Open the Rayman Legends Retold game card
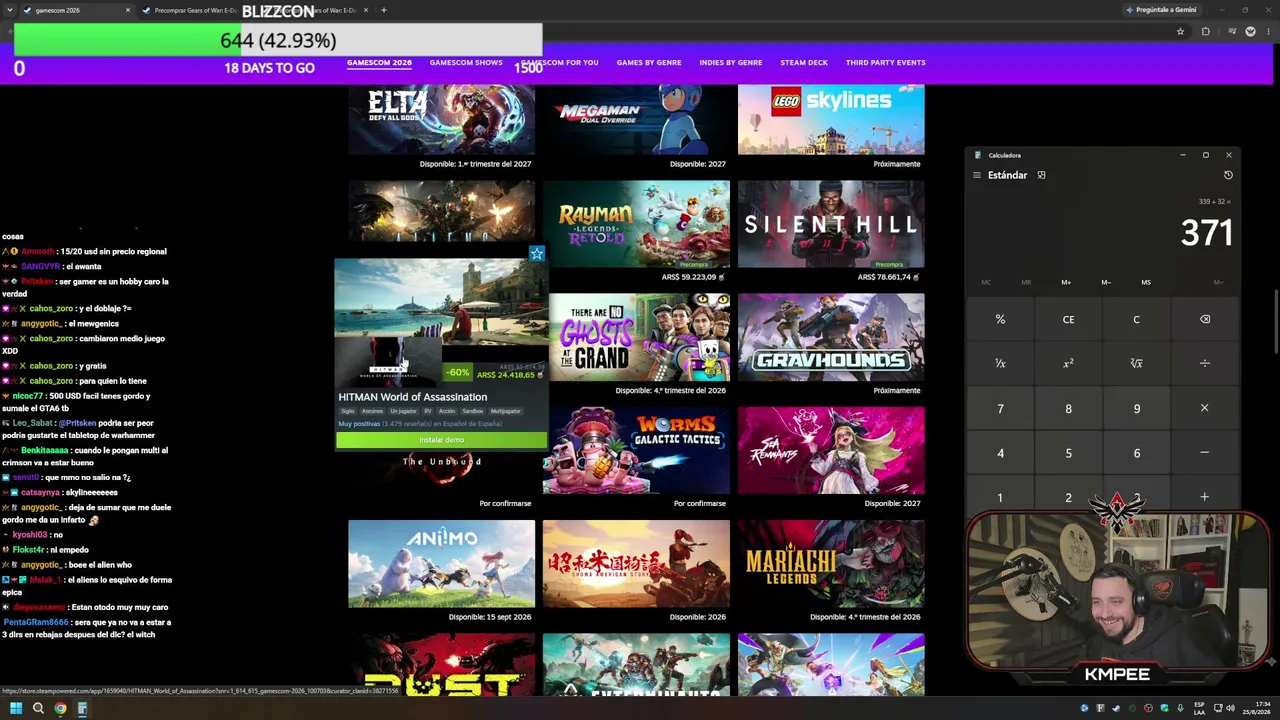Viewport: 1280px width, 720px height. point(636,224)
